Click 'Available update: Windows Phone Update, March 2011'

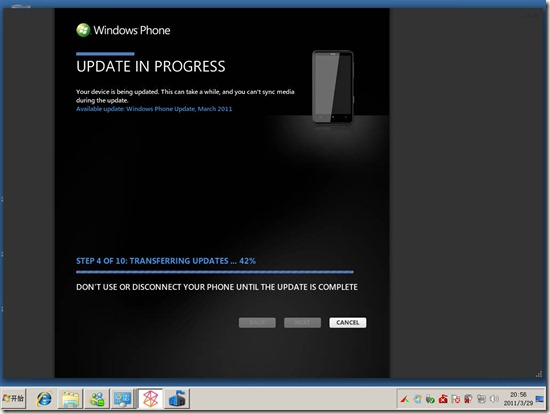[154, 109]
